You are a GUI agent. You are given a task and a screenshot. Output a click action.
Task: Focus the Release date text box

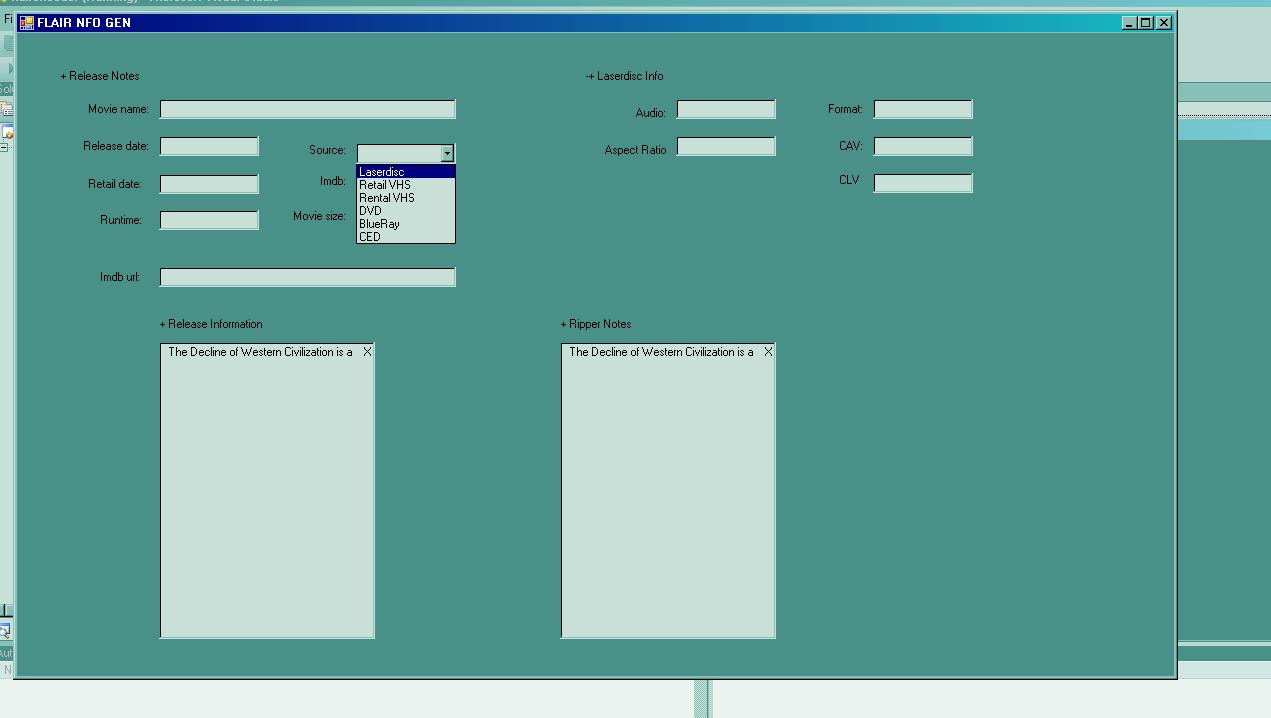pos(209,147)
